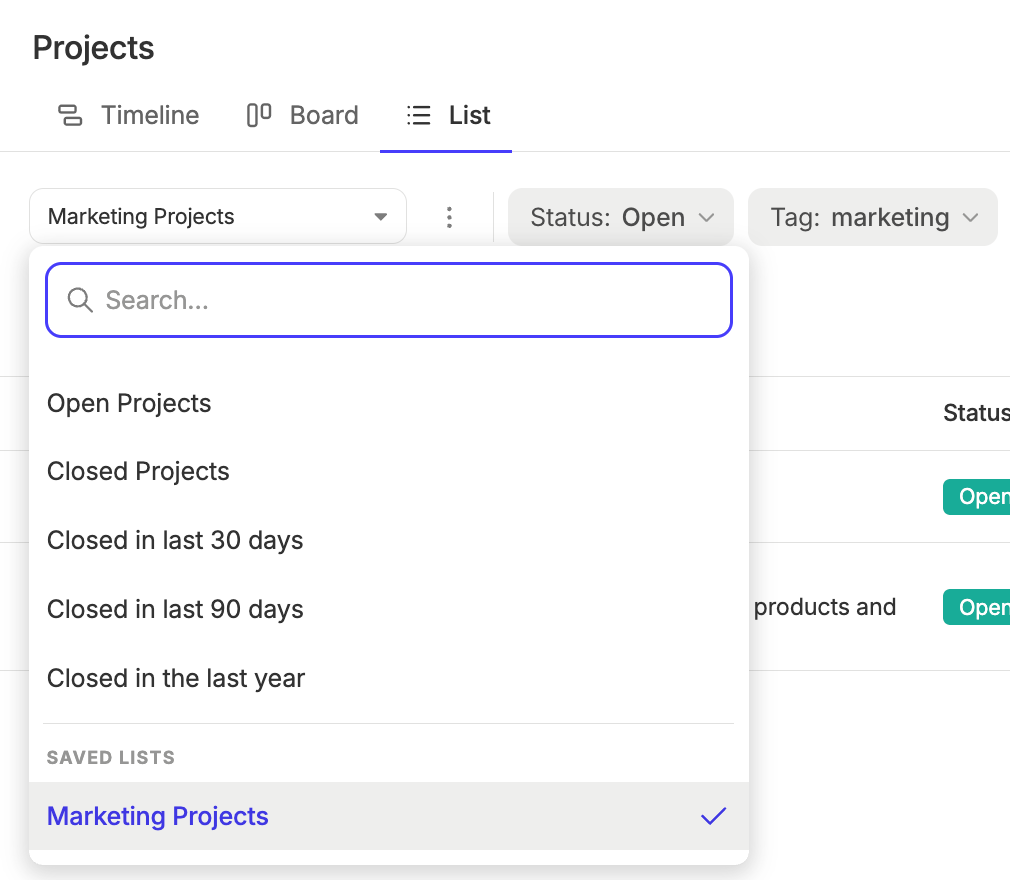Viewport: 1010px width, 880px height.
Task: Focus the Search field in dropdown
Action: pos(389,300)
